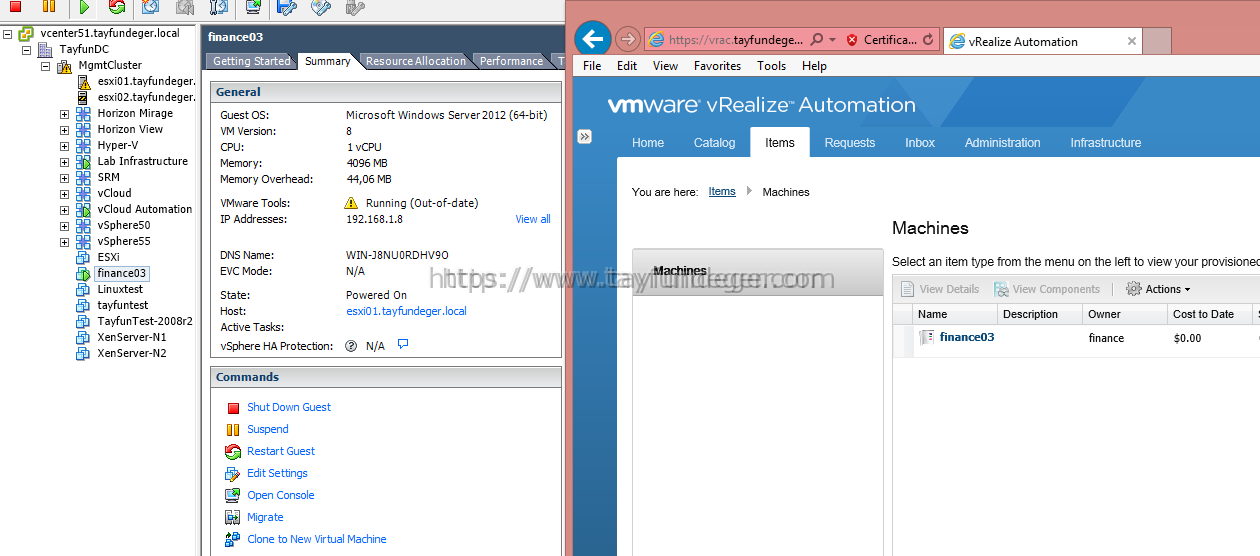
Task: Click the red Power Off toolbar icon
Action: tap(15, 7)
